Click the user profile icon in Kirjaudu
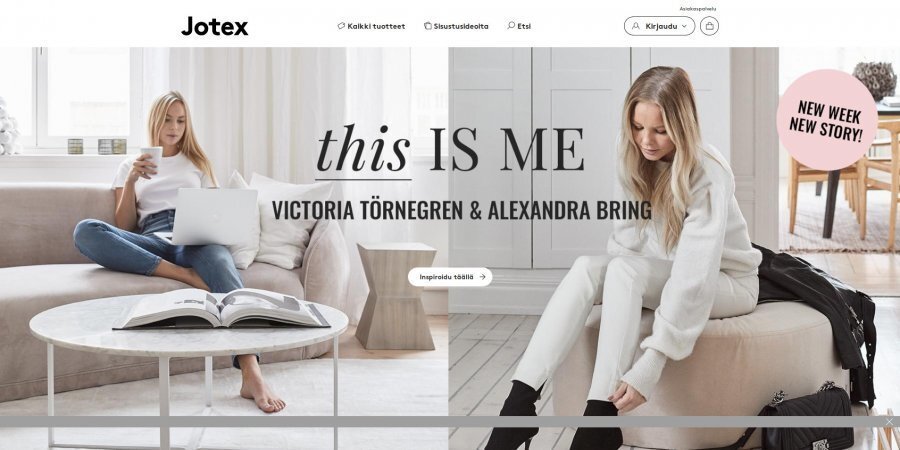Viewport: 900px width, 450px height. coord(635,26)
